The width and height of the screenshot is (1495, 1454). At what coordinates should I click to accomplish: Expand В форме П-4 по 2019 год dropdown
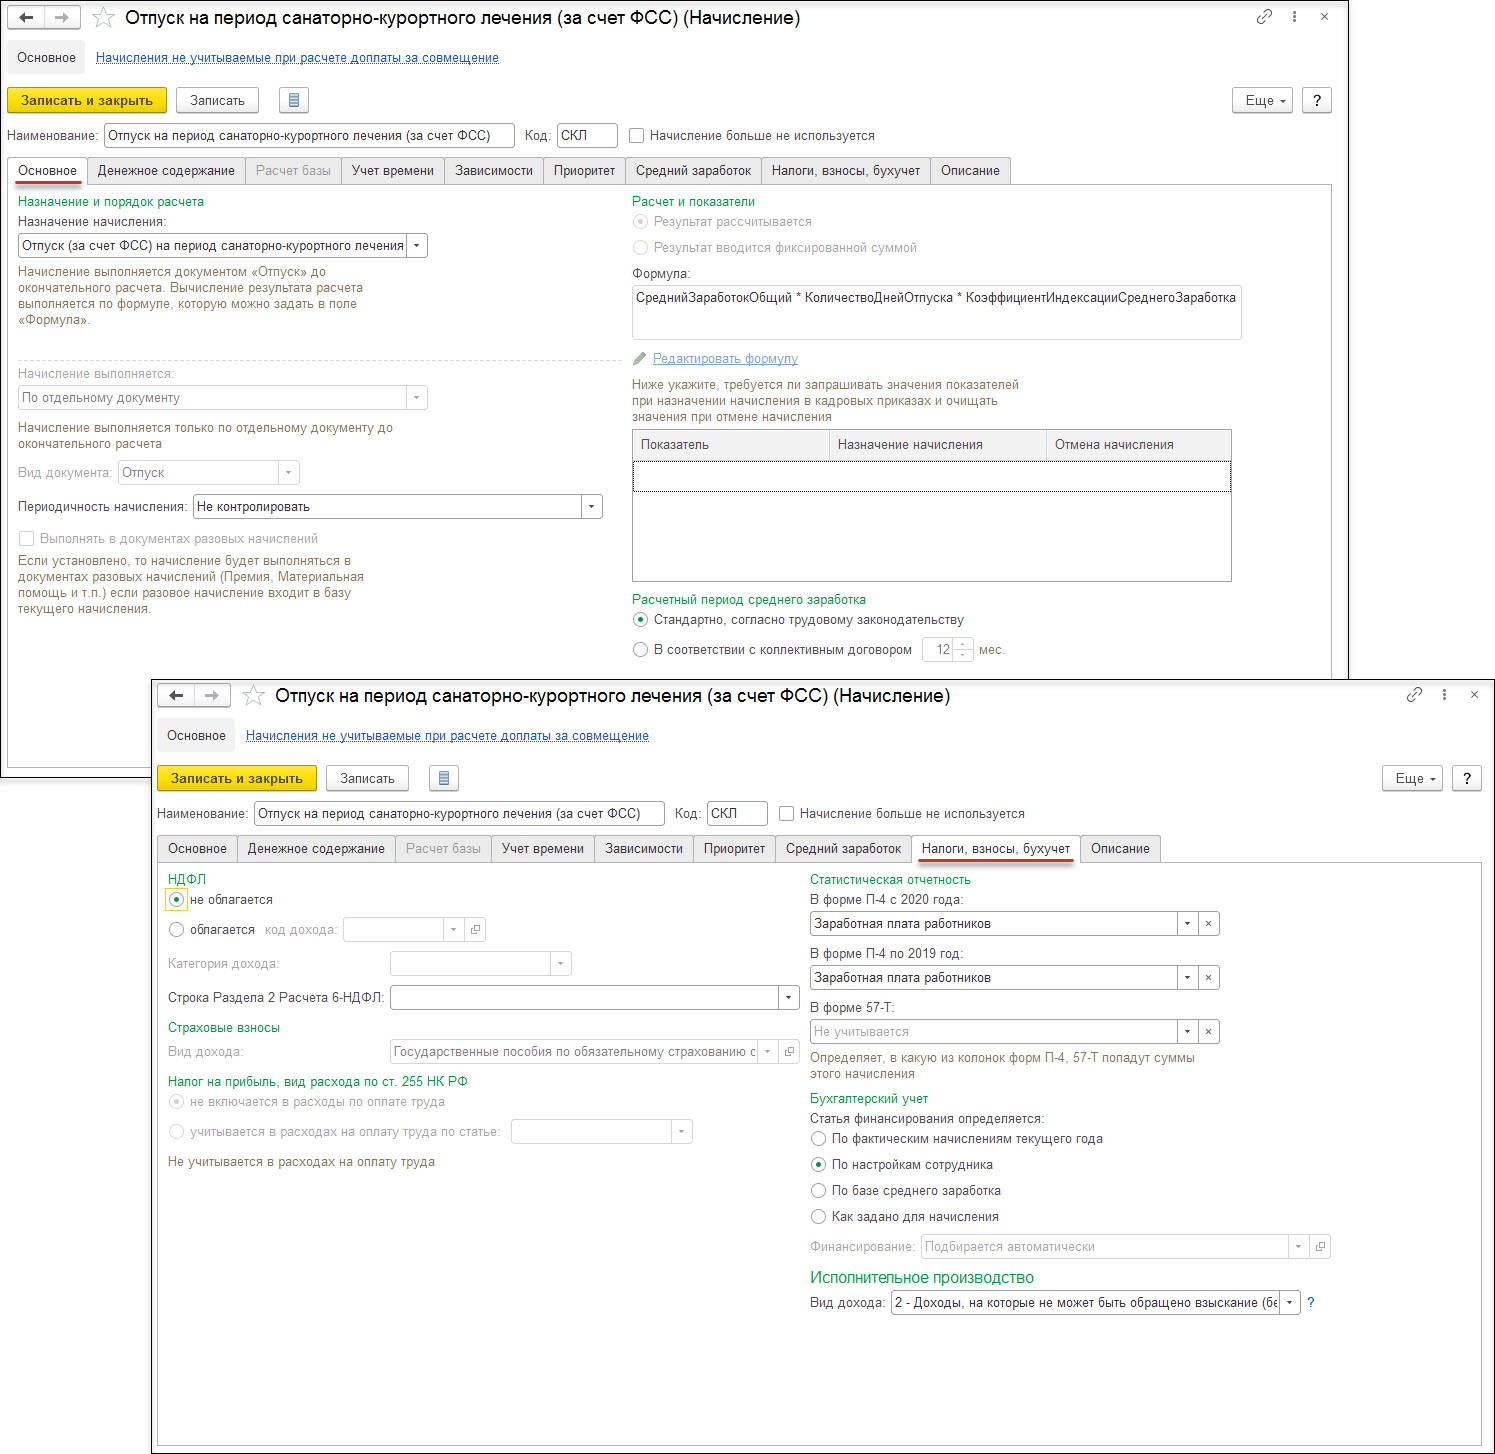click(1187, 978)
